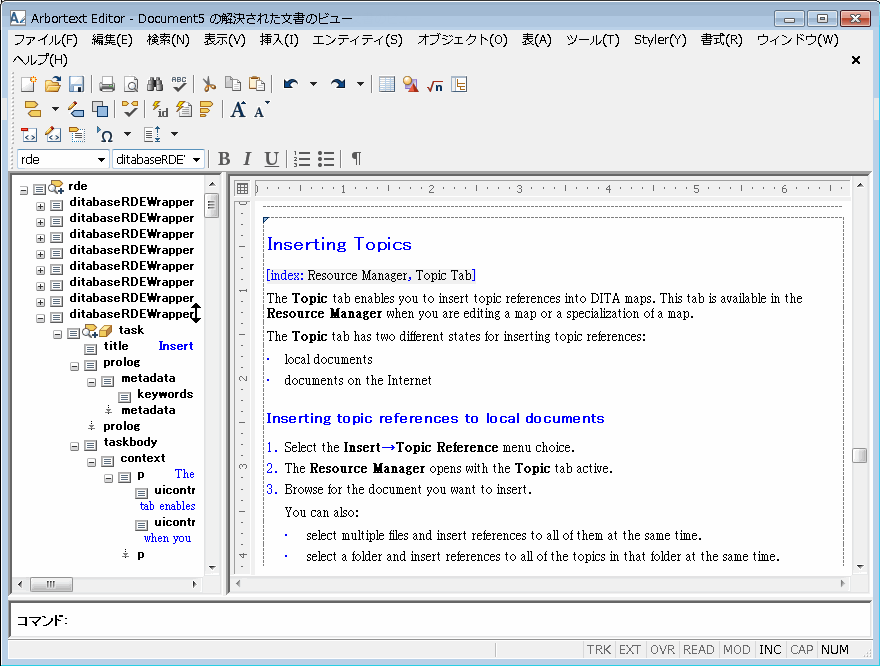Click the stacked yellow bars tag icon
The image size is (880, 666).
207,109
